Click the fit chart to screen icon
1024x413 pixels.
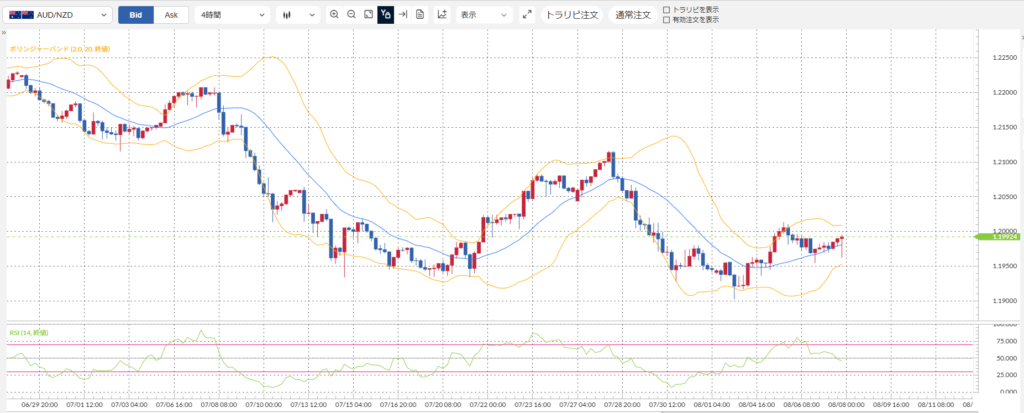pyautogui.click(x=368, y=14)
